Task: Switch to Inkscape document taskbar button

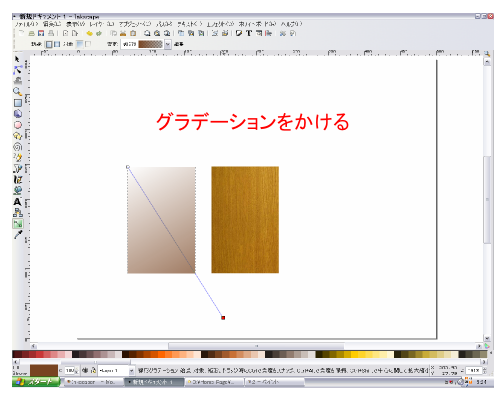Action: 154,382
